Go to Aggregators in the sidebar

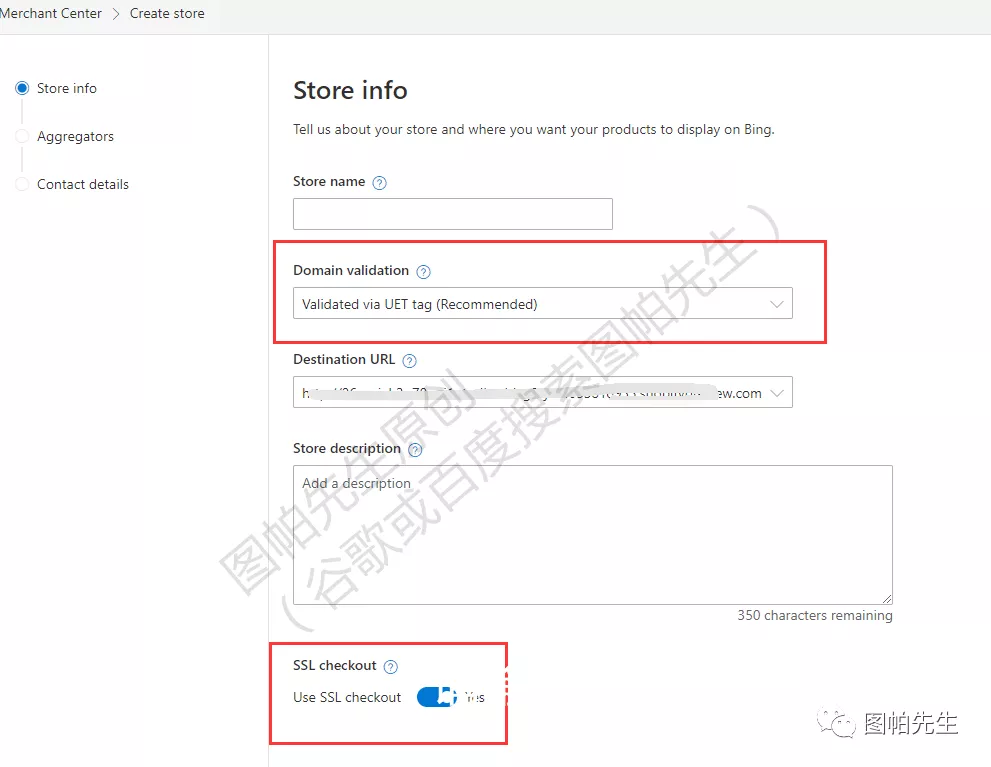click(75, 136)
